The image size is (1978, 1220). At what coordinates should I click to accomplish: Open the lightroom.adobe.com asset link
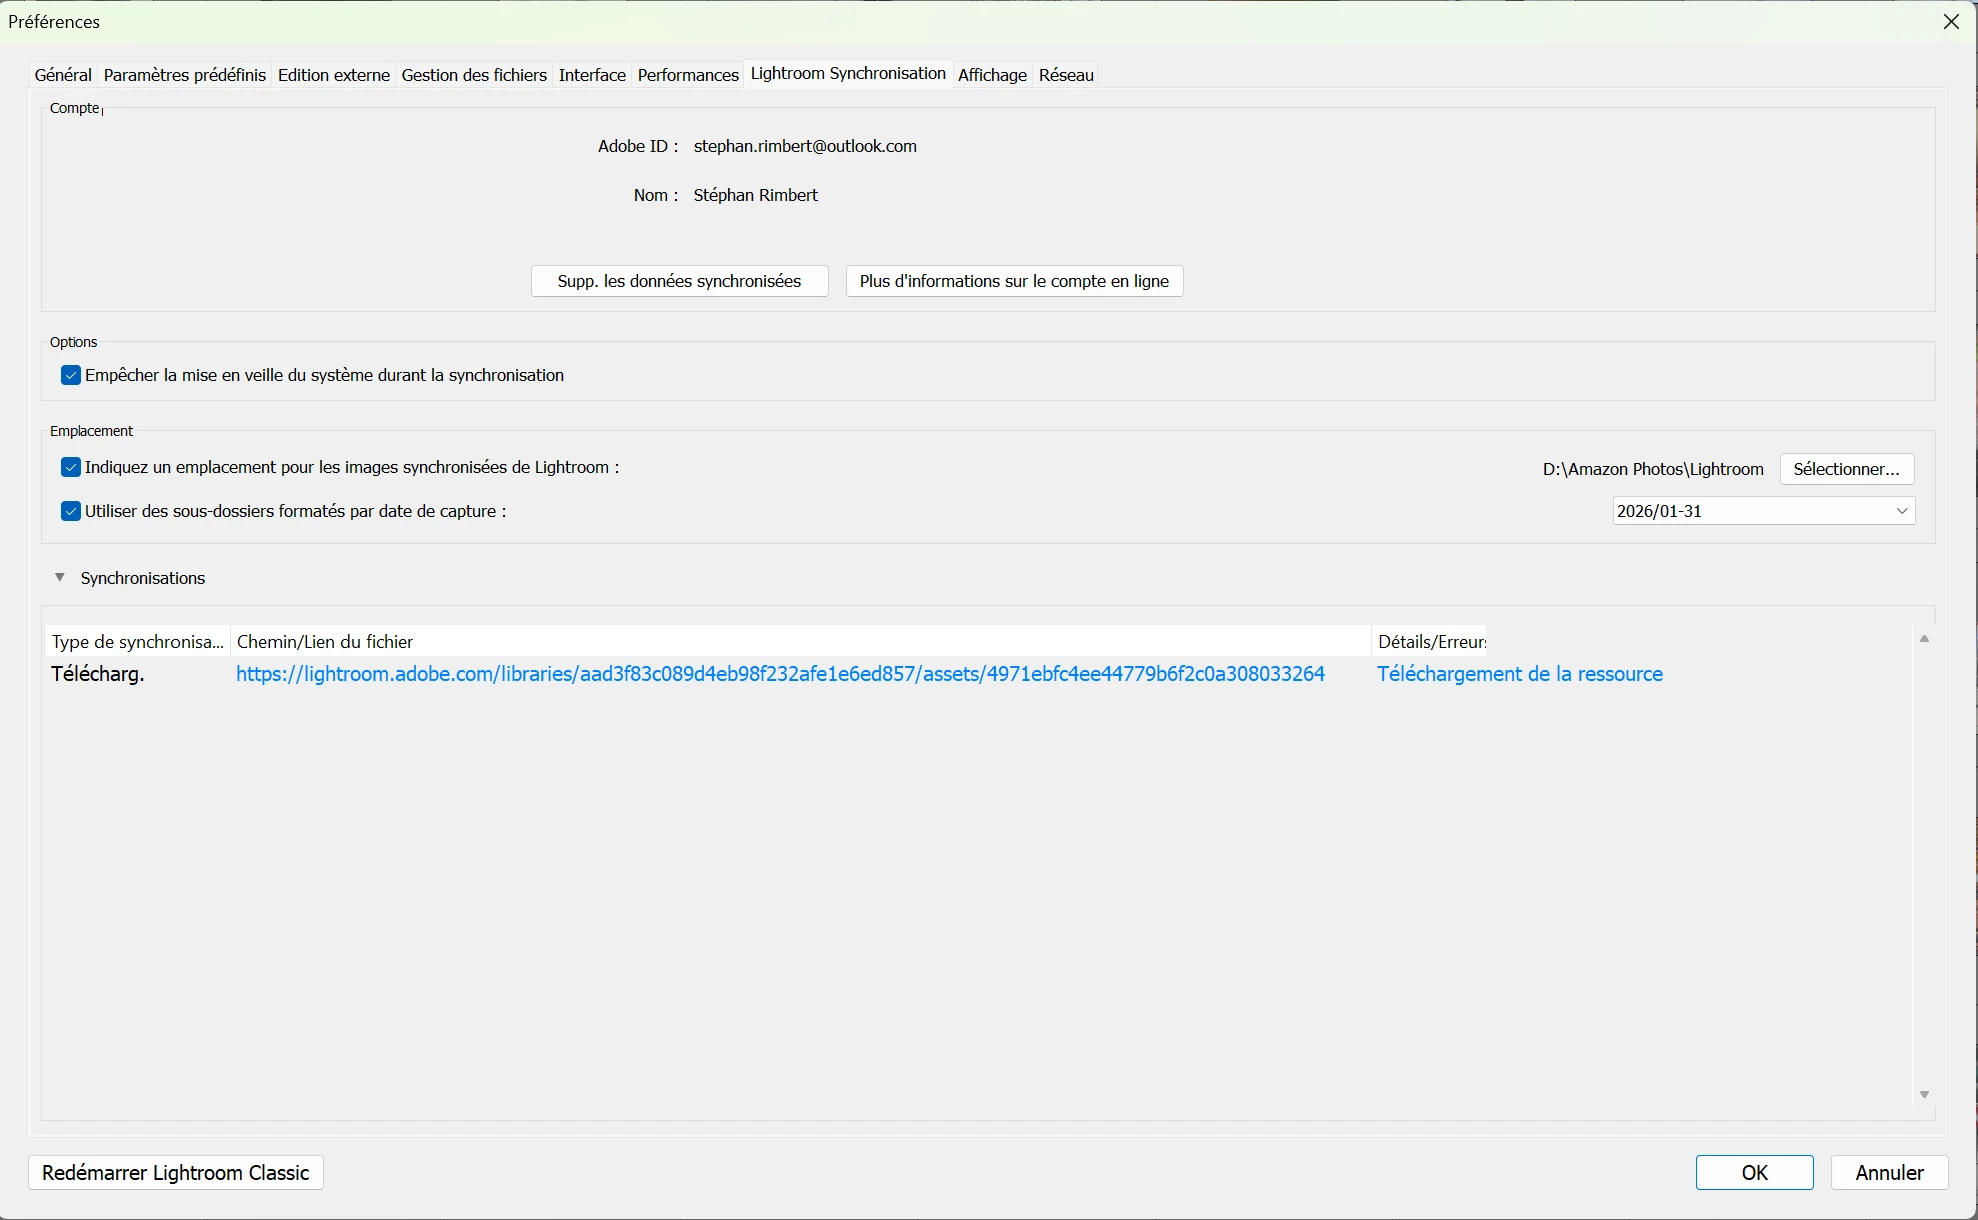pyautogui.click(x=780, y=674)
